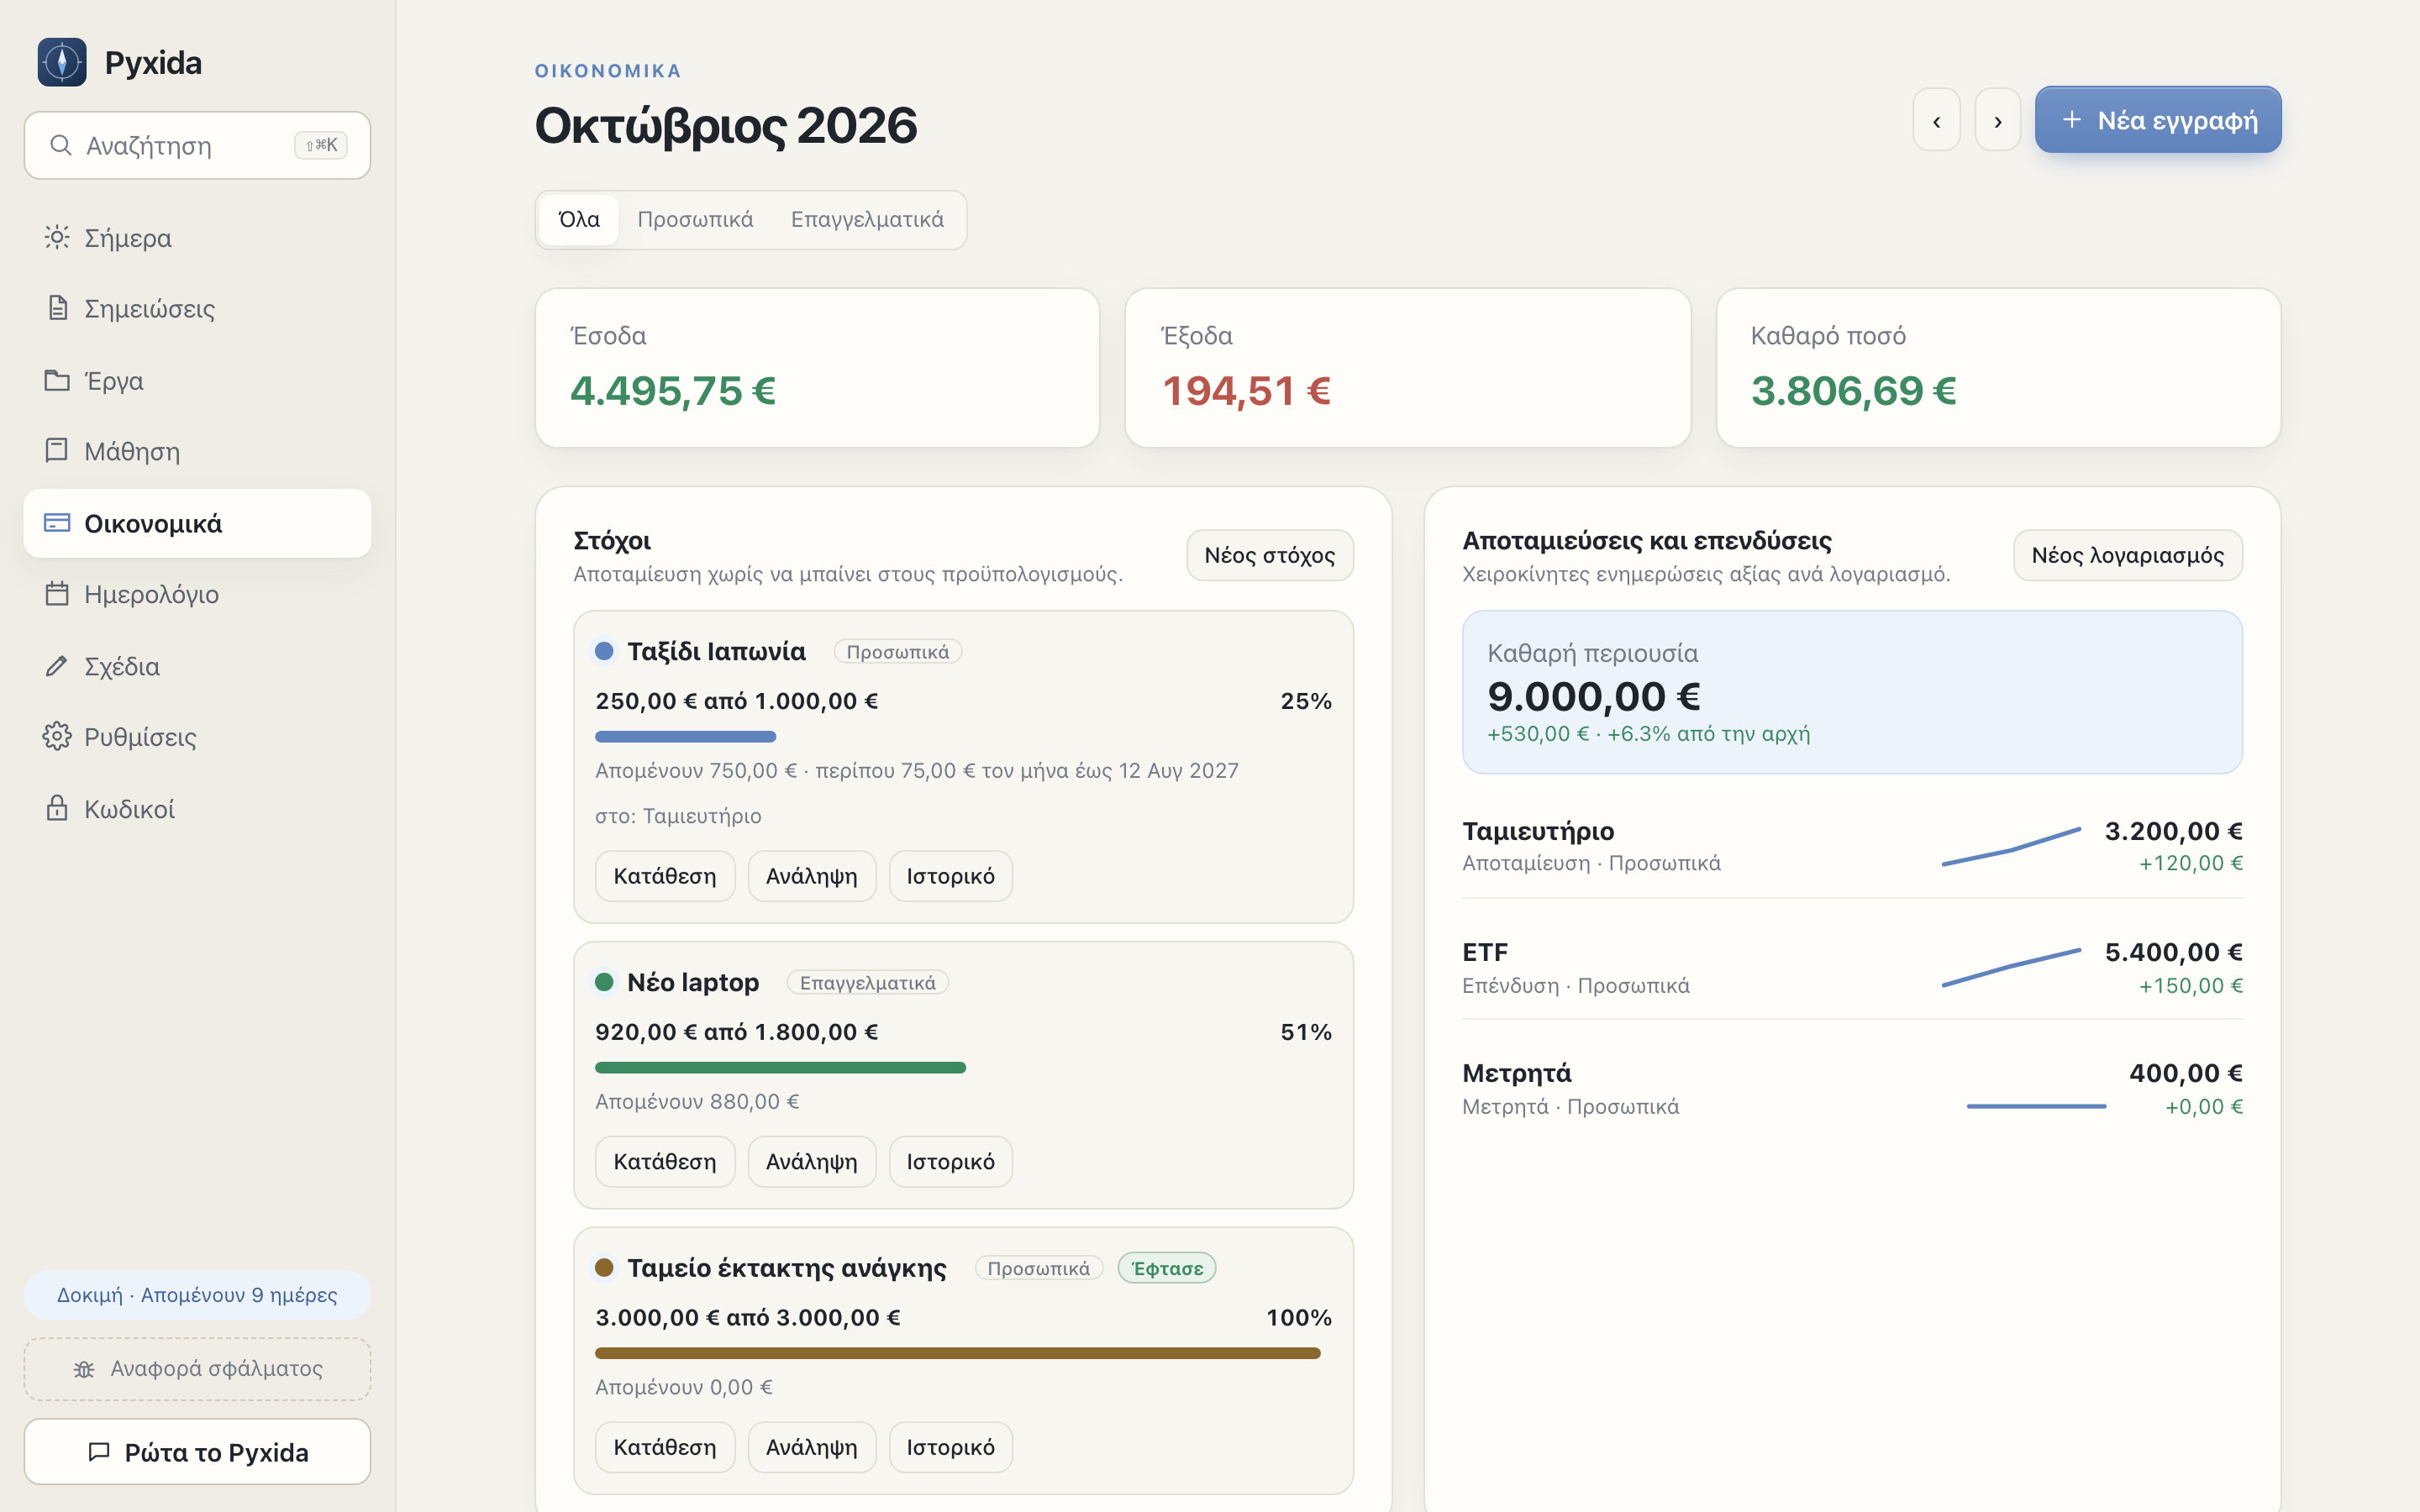
Task: Click the Νέος στόχος button
Action: [1270, 555]
